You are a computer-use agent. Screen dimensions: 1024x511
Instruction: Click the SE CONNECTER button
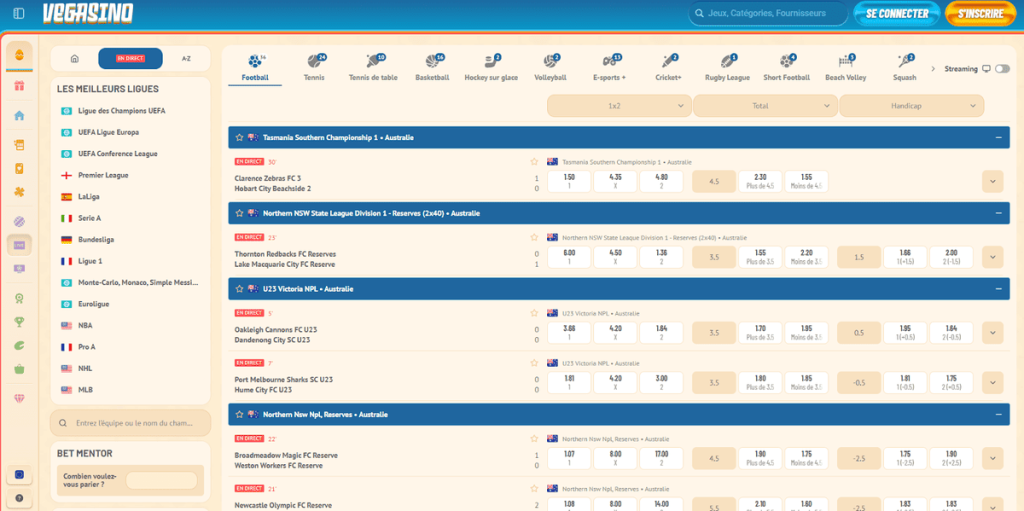click(x=897, y=14)
